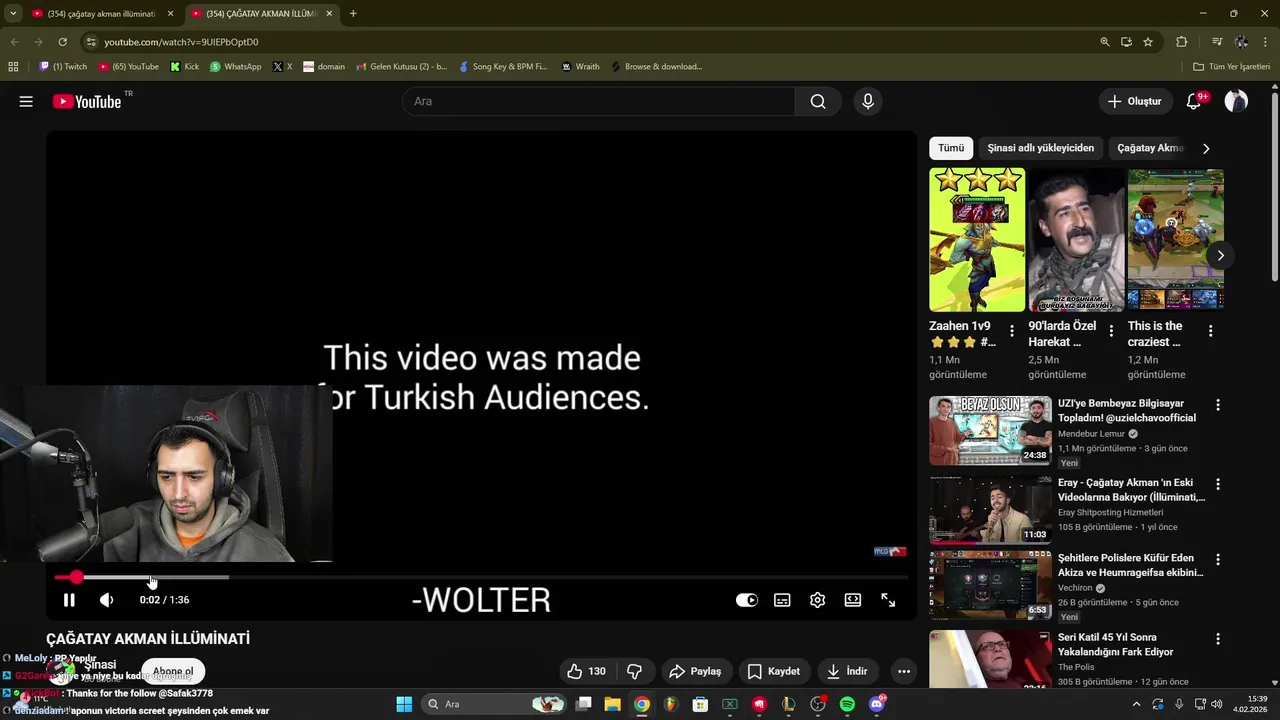Enter fullscreen mode
The image size is (1280, 720).
click(x=888, y=600)
